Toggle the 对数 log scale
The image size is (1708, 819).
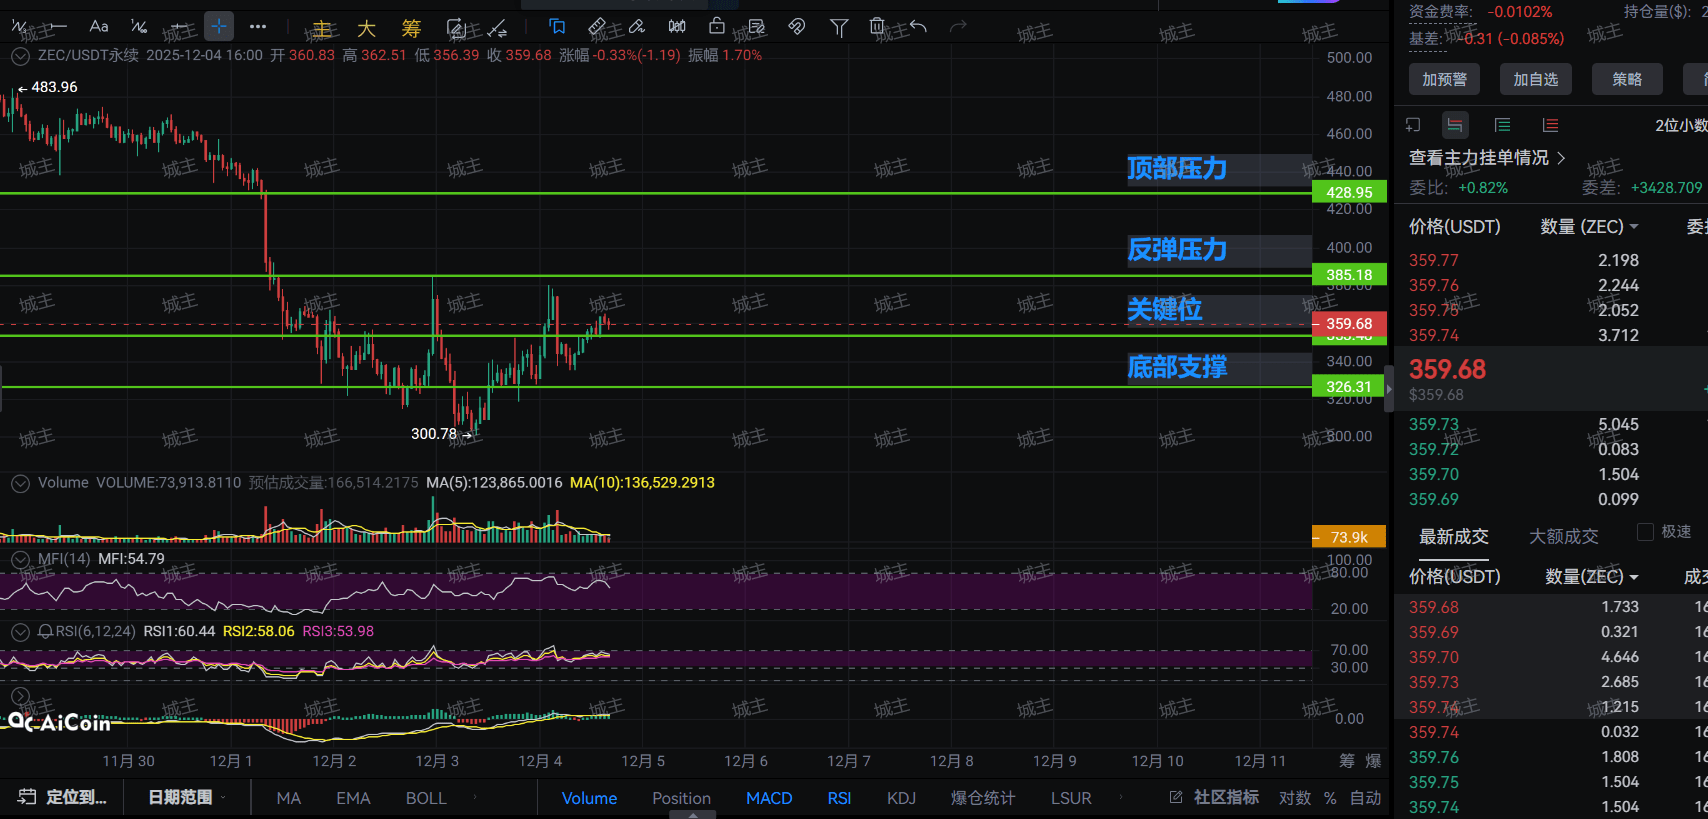coord(1295,798)
